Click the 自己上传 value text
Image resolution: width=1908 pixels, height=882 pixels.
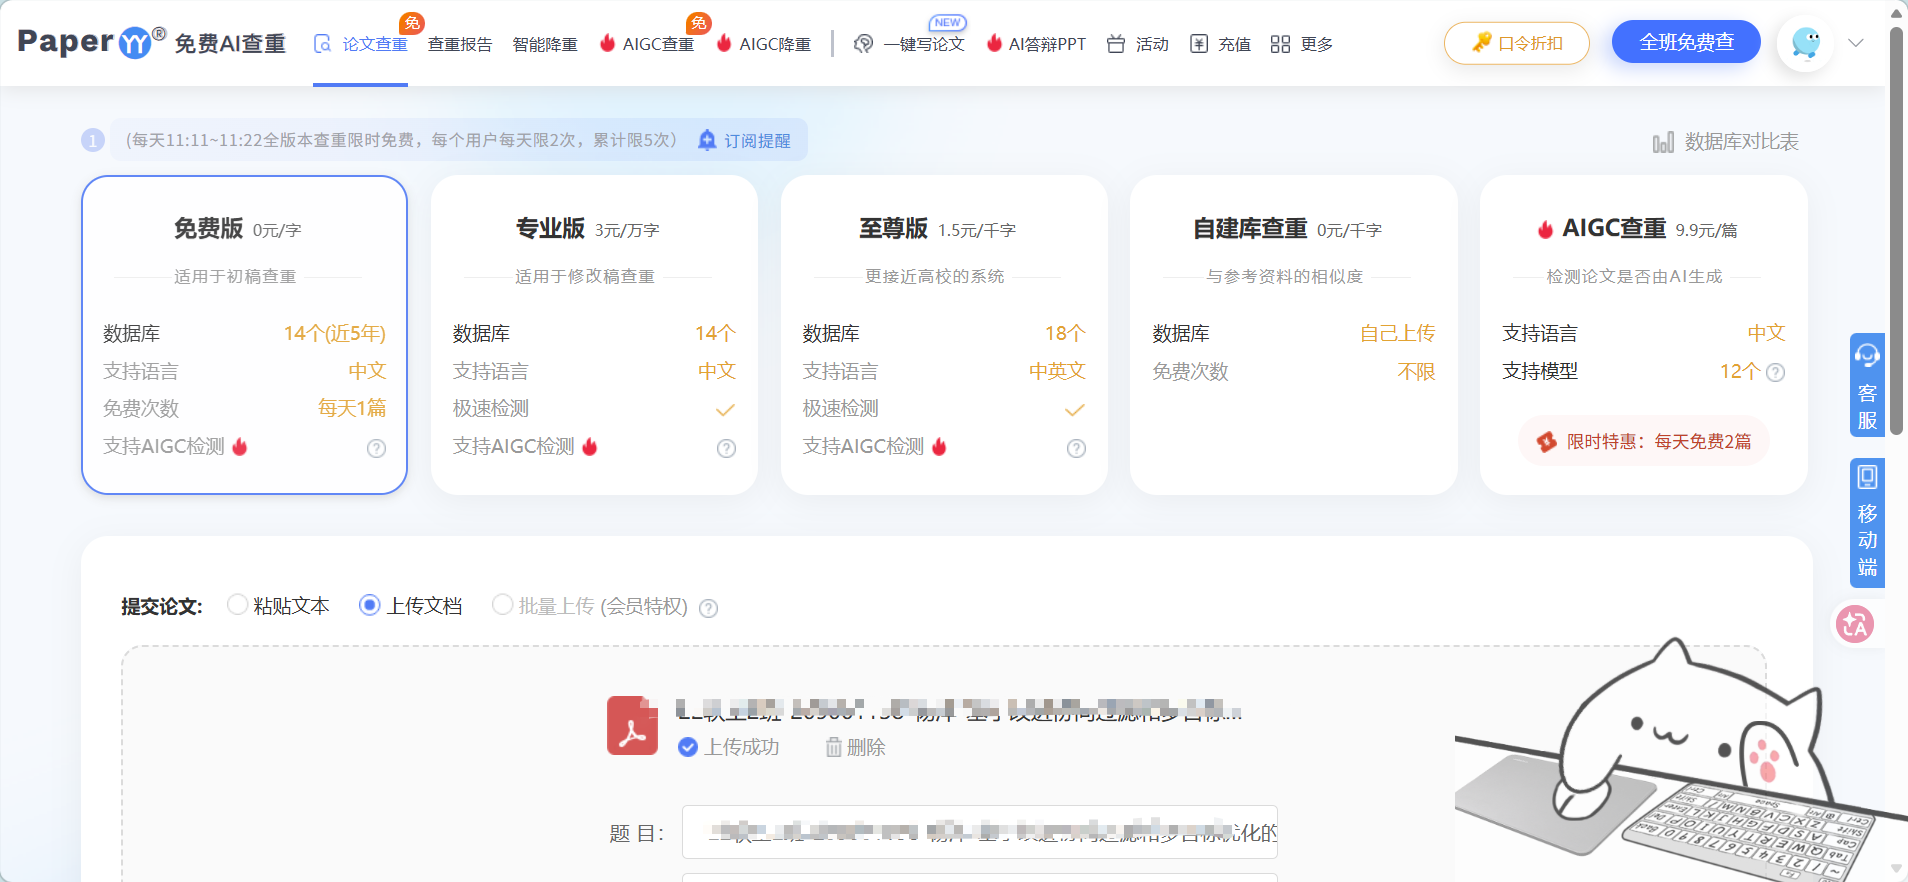tap(1397, 333)
